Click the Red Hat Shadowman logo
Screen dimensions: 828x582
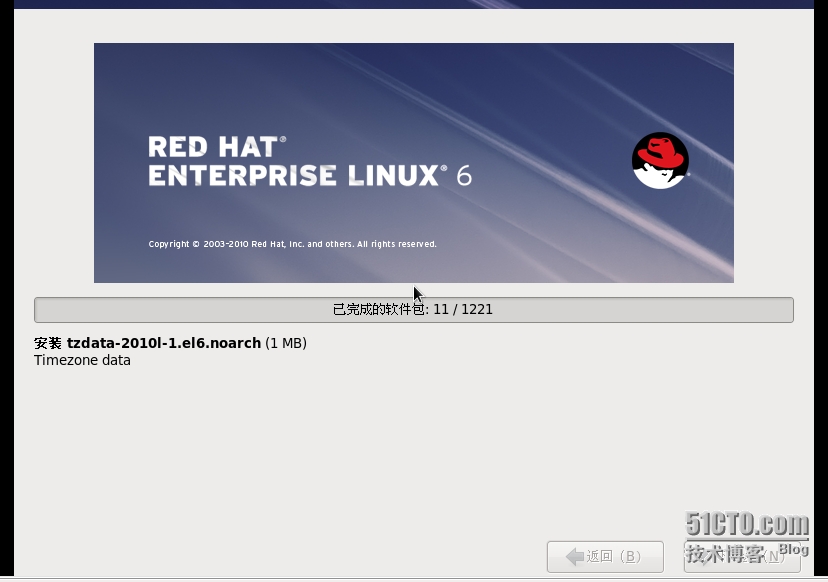click(660, 161)
